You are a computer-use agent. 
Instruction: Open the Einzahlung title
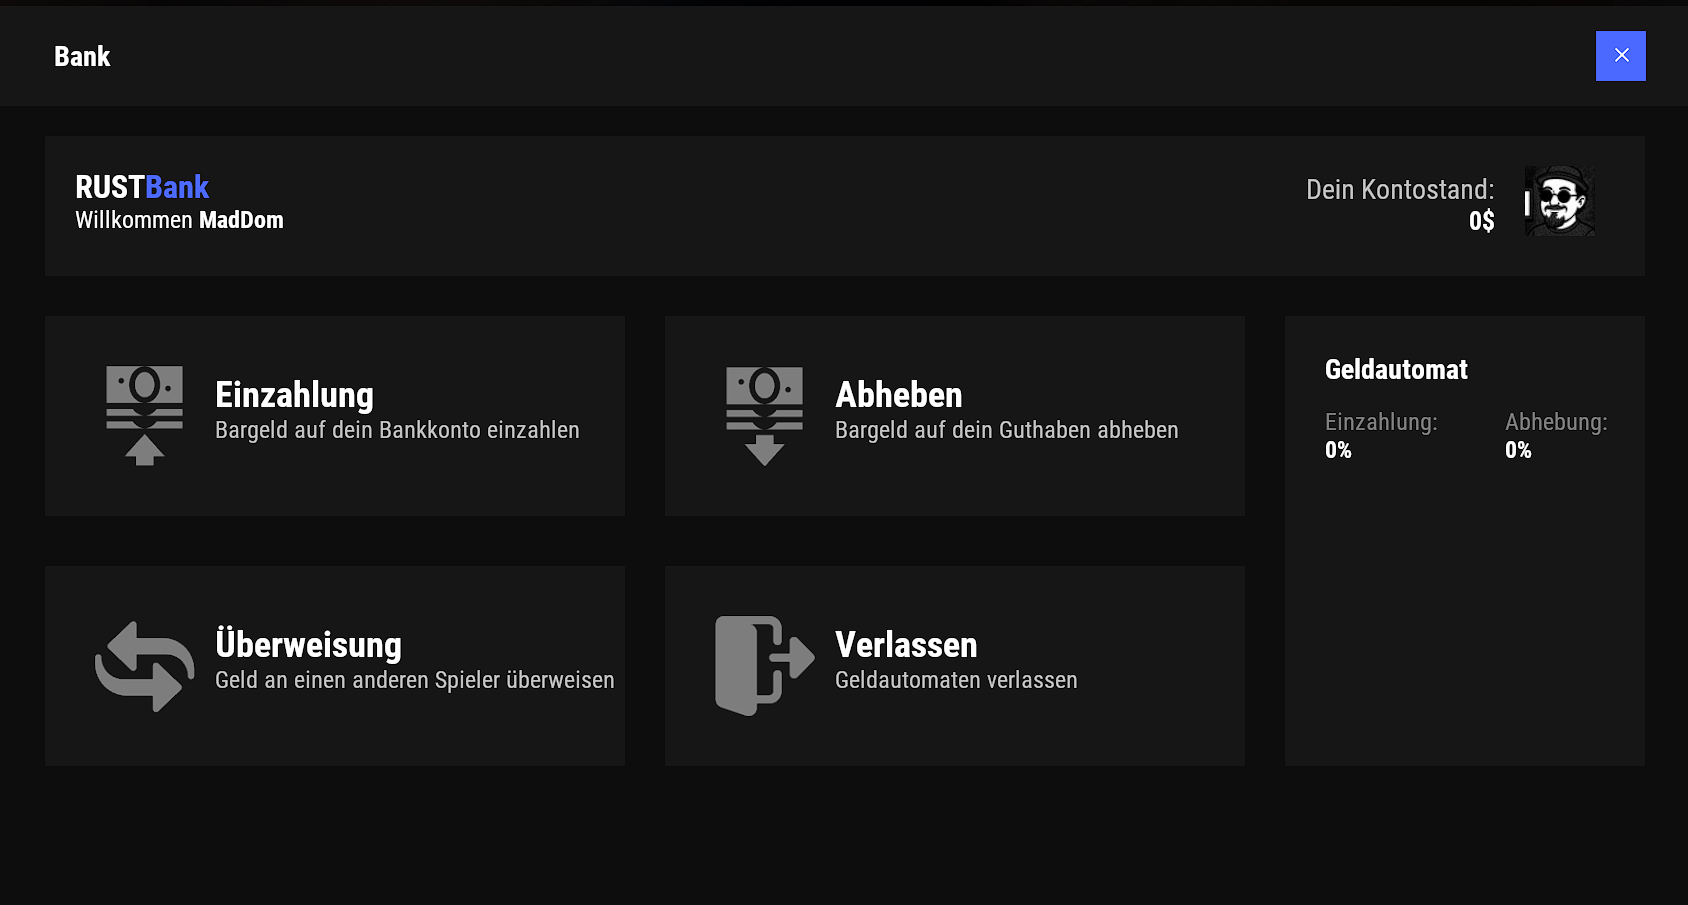click(294, 395)
